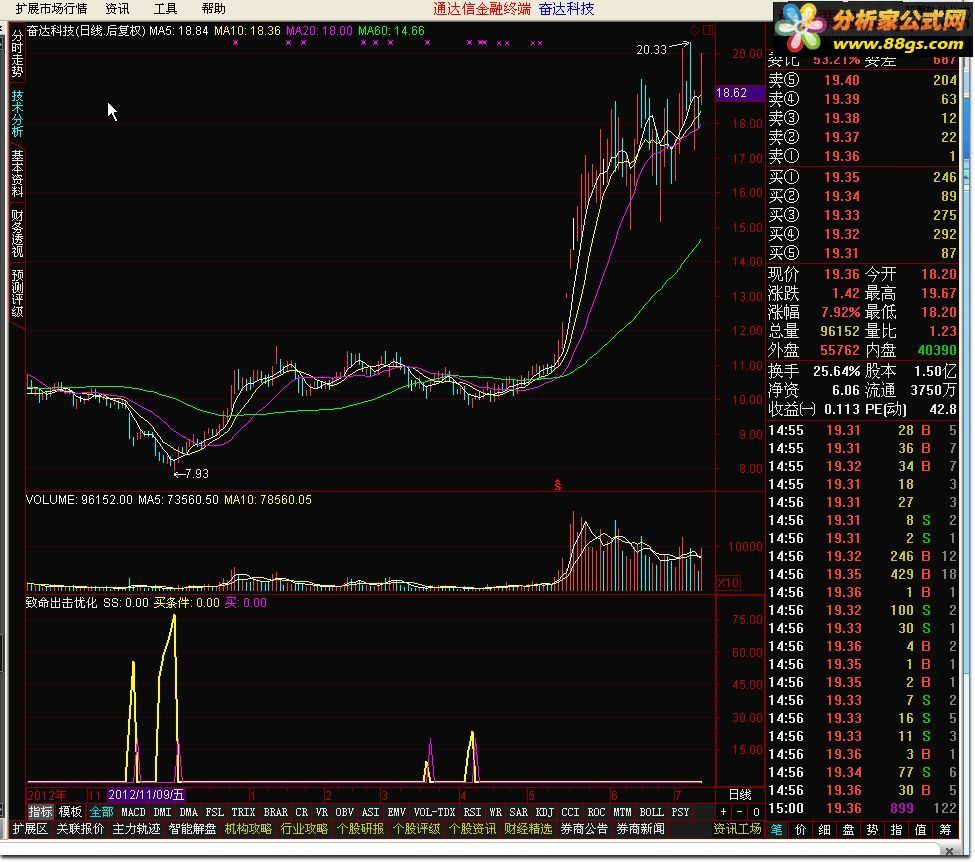Select the 势 trend tab in the bottom right
The image size is (975, 862).
point(872,829)
